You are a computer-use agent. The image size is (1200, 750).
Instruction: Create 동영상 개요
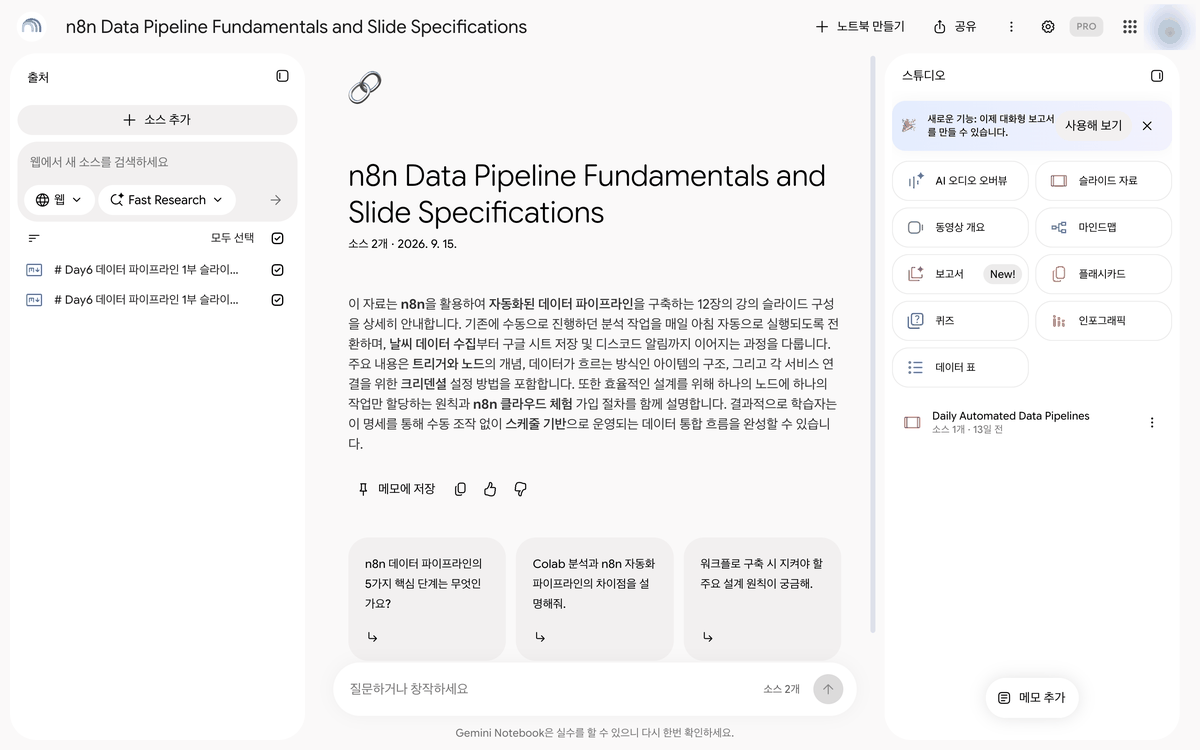tap(960, 227)
